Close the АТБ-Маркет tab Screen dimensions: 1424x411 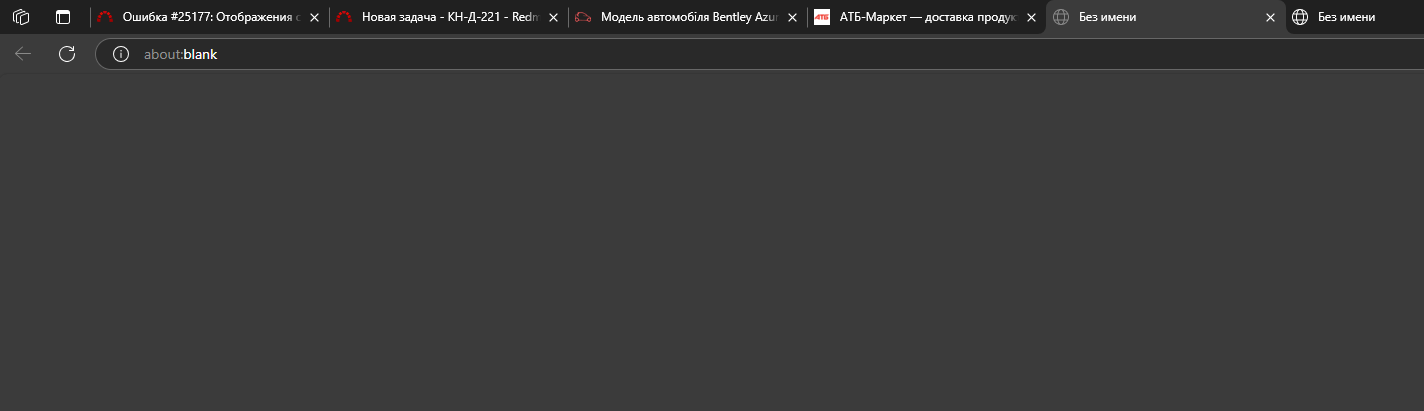point(1031,17)
